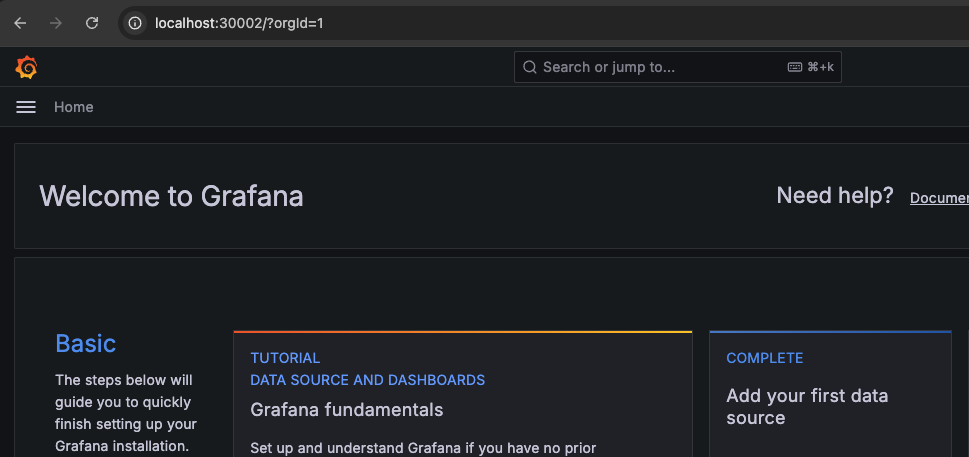Open the Documentation link
This screenshot has height=457, width=969.
939,198
